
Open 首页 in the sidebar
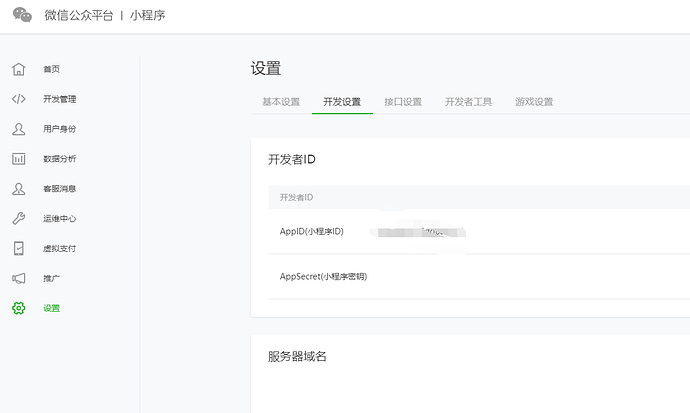click(x=51, y=69)
